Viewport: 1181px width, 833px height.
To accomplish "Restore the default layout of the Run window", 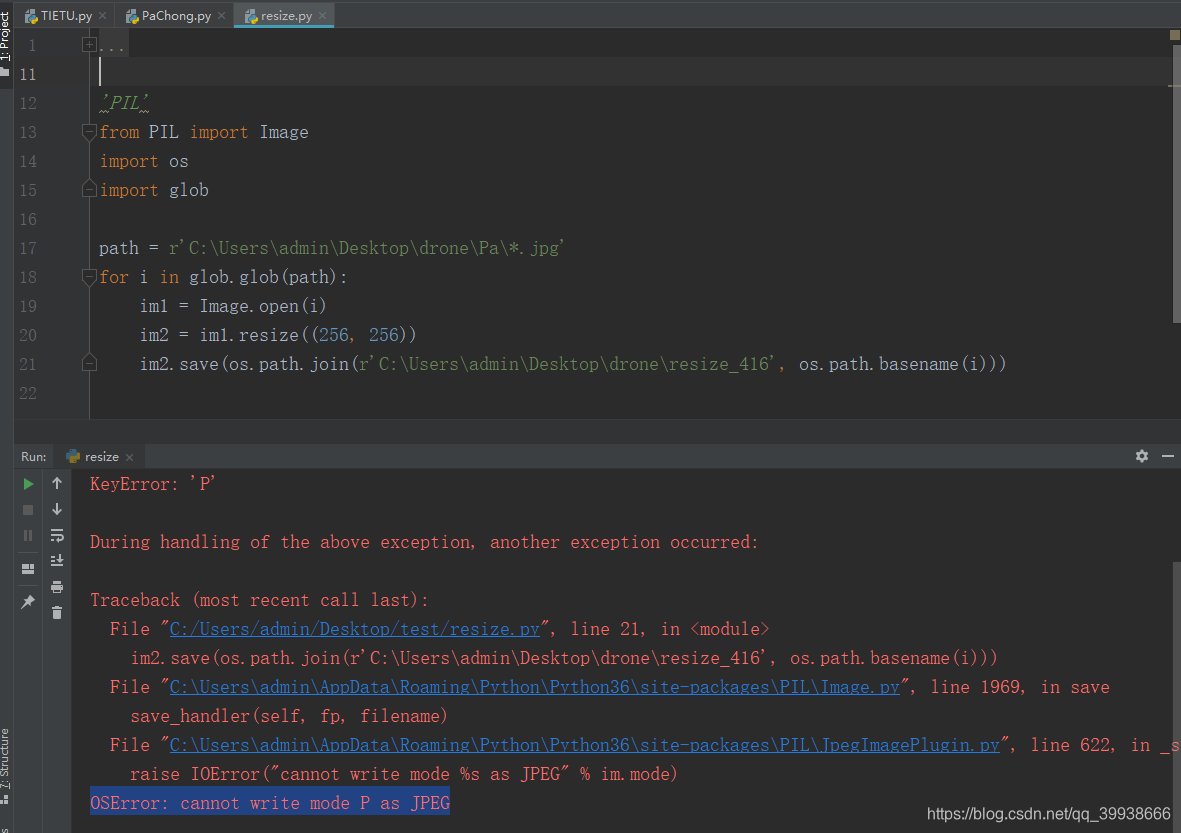I will pyautogui.click(x=29, y=568).
